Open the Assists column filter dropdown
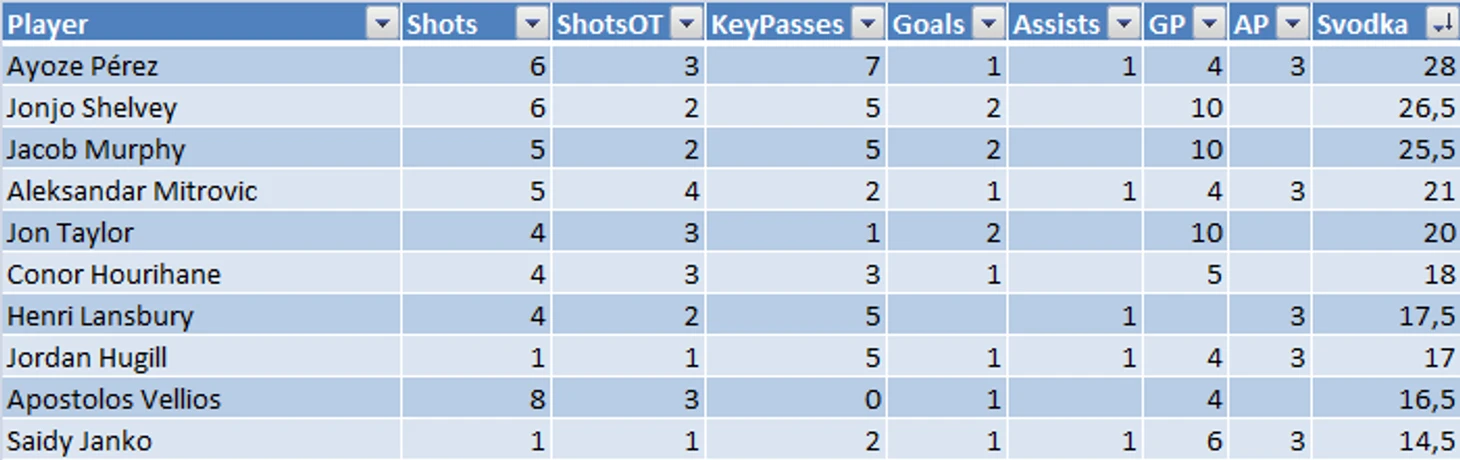Image resolution: width=1460 pixels, height=460 pixels. [1125, 25]
